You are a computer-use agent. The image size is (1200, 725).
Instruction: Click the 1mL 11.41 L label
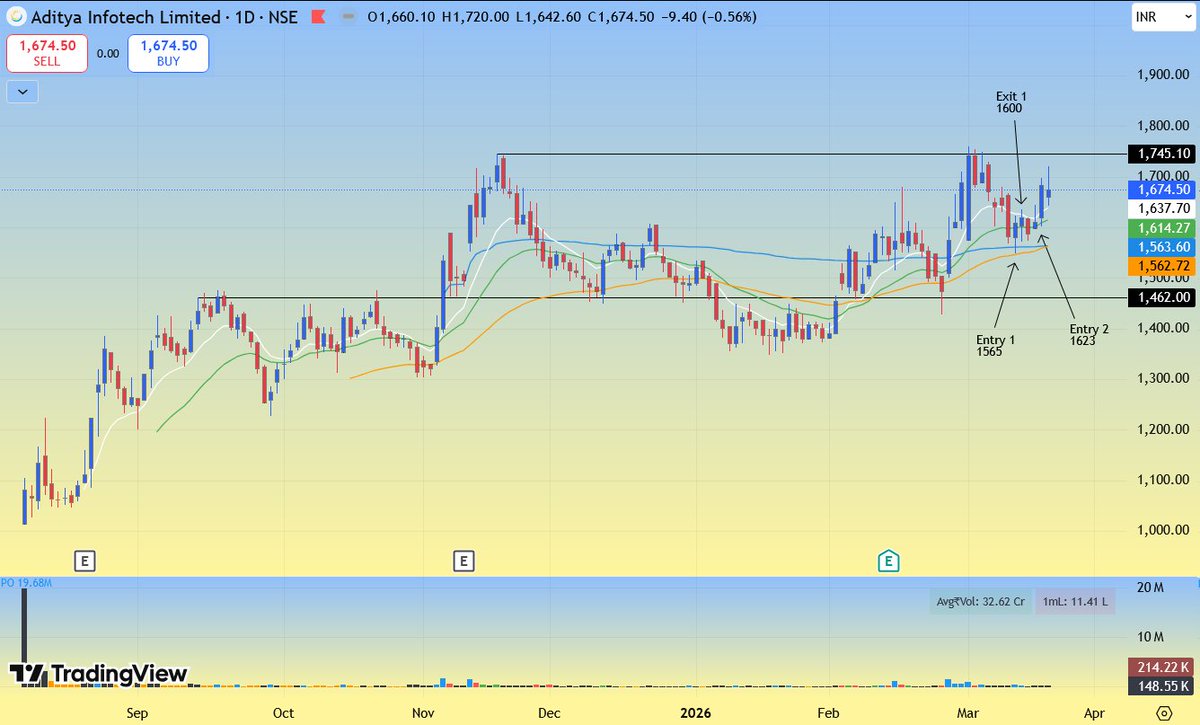coord(1073,602)
